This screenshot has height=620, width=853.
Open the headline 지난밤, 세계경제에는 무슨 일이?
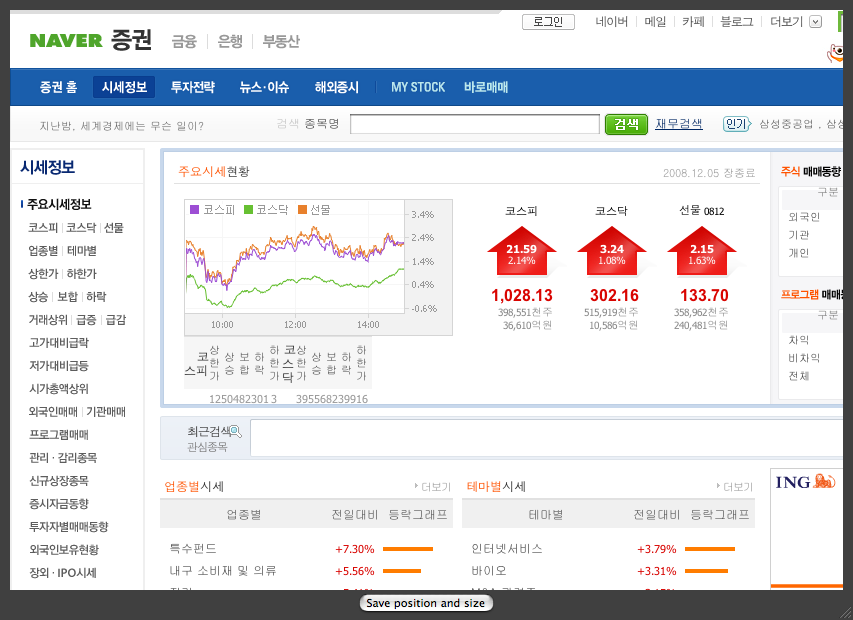coord(121,126)
